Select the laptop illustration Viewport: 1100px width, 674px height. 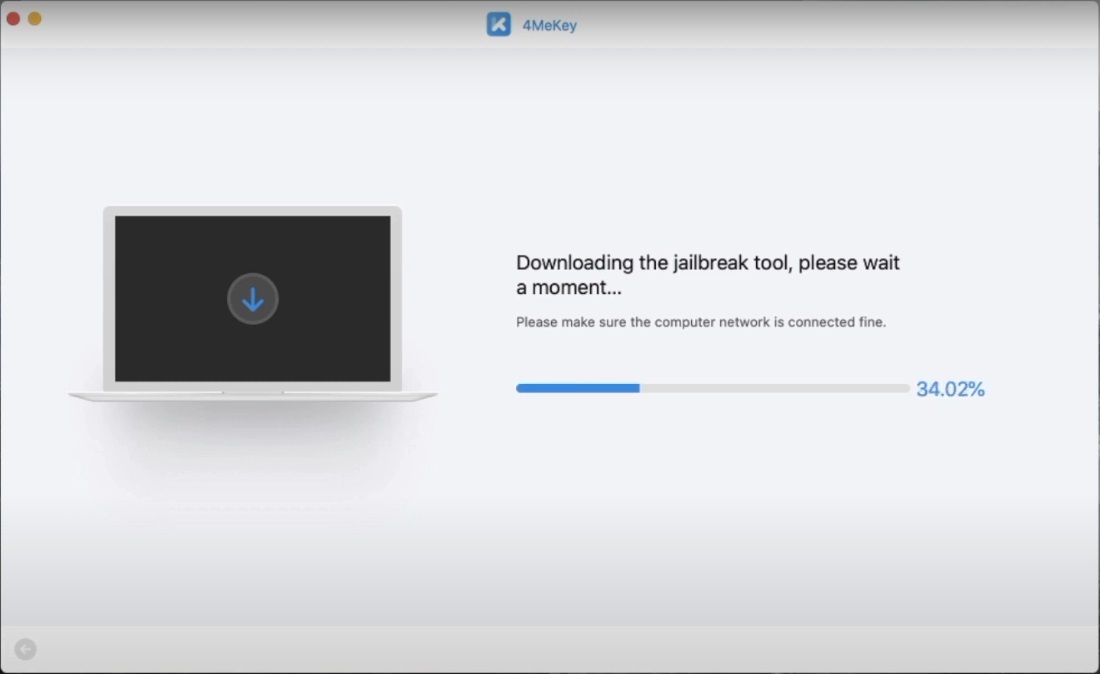tap(252, 300)
